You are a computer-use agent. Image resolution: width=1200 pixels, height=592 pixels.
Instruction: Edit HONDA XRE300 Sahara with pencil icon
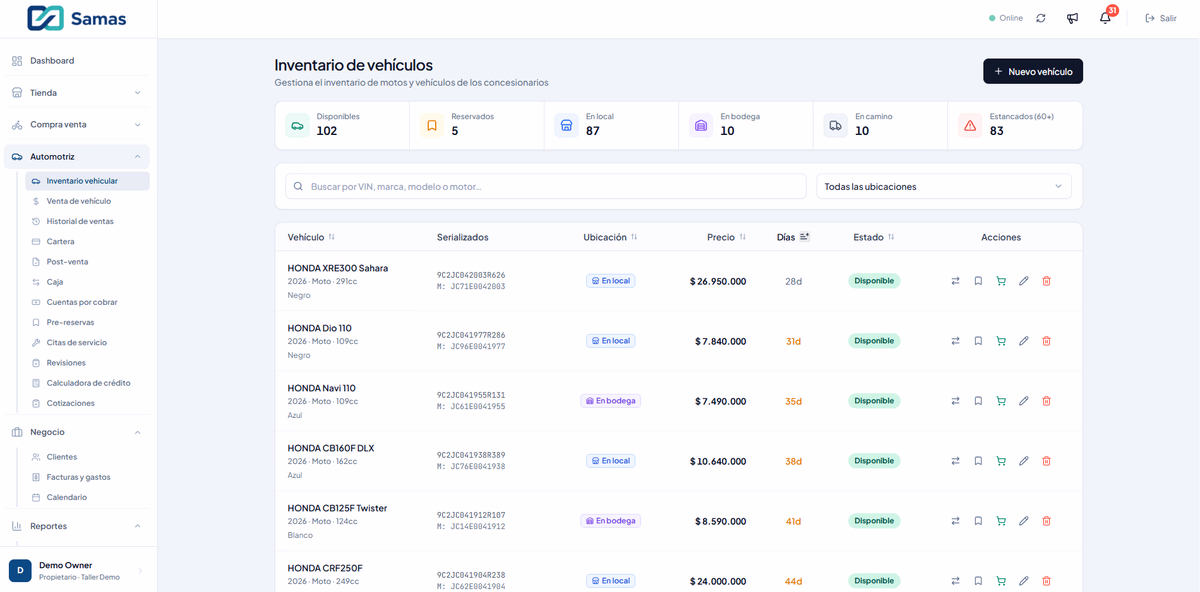pyautogui.click(x=1024, y=281)
